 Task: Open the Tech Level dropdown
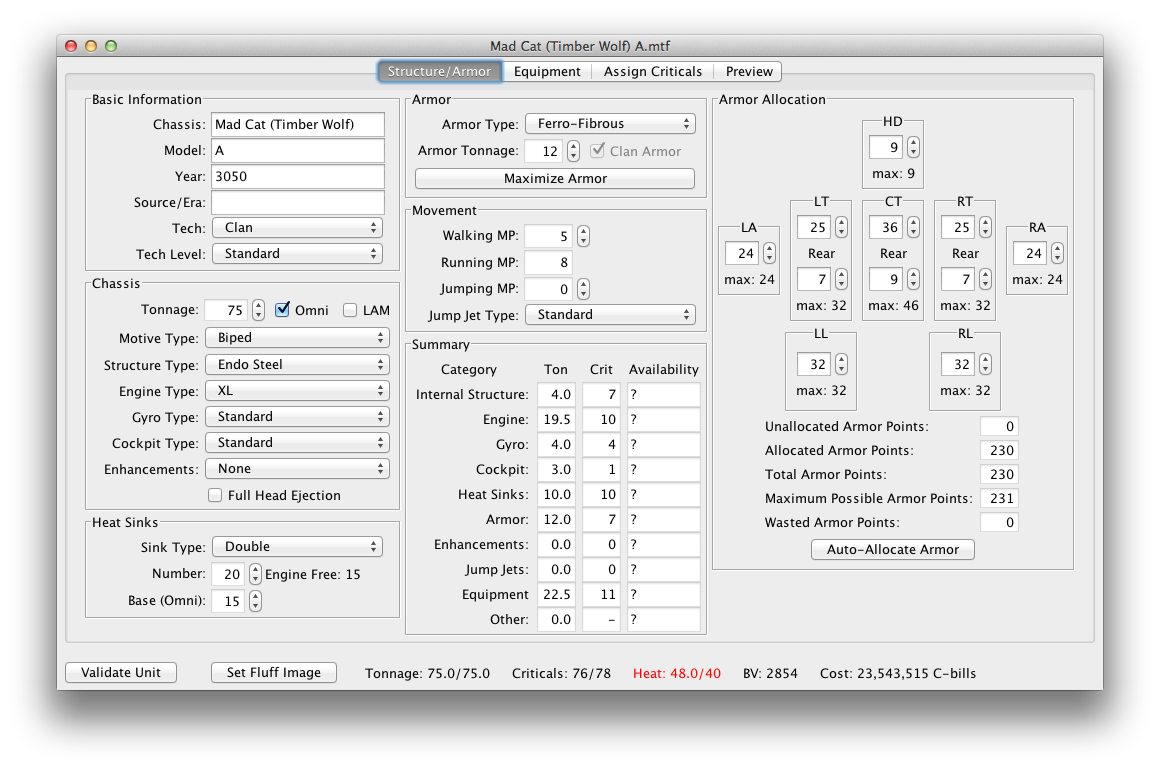(297, 254)
